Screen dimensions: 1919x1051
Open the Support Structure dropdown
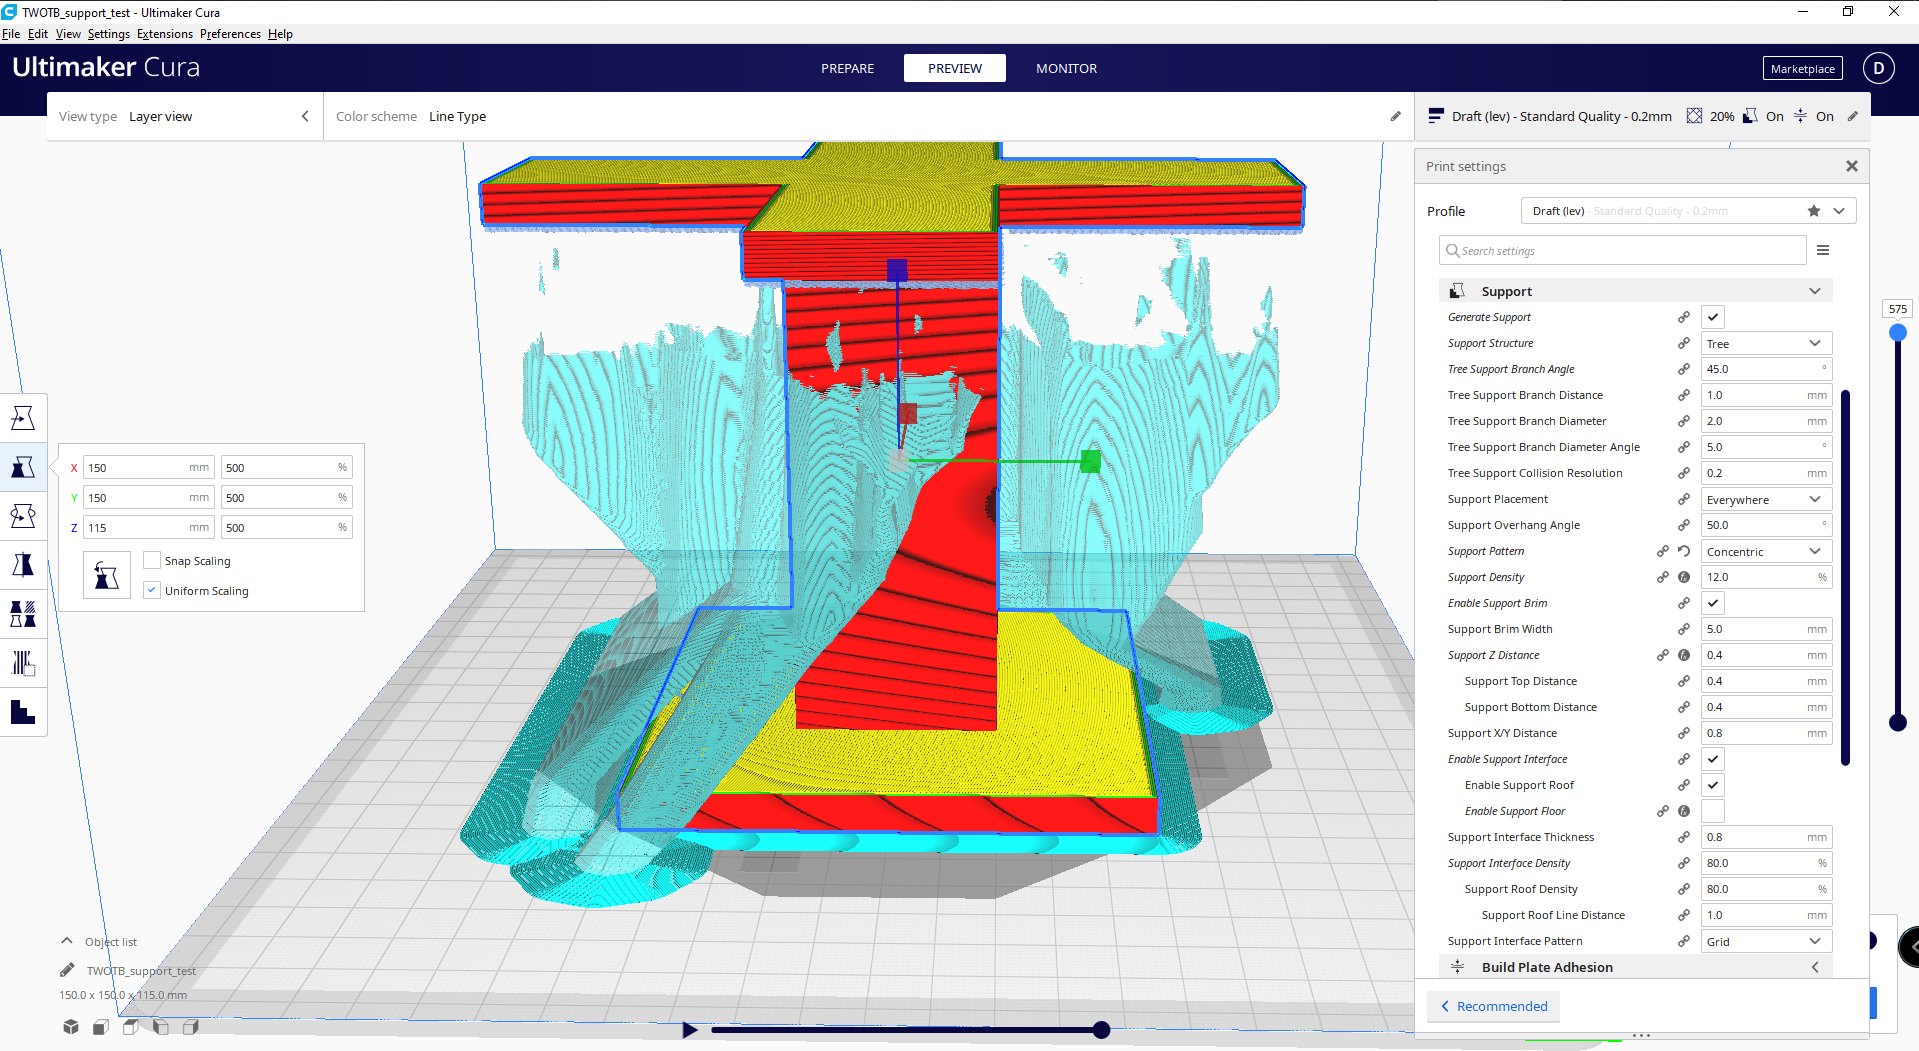(x=1766, y=343)
